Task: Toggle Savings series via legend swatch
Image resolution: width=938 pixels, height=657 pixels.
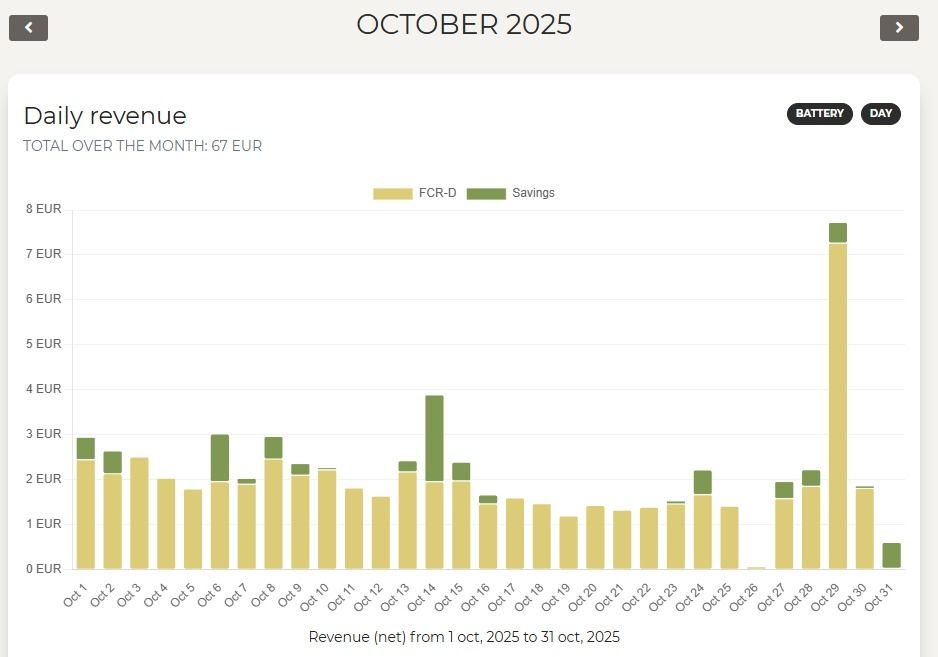Action: [x=486, y=193]
